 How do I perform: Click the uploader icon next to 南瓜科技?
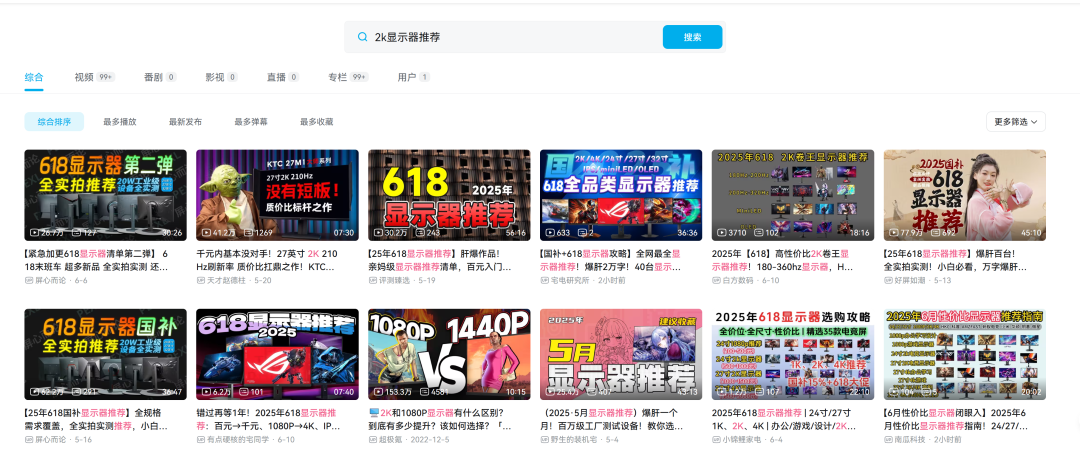(889, 439)
